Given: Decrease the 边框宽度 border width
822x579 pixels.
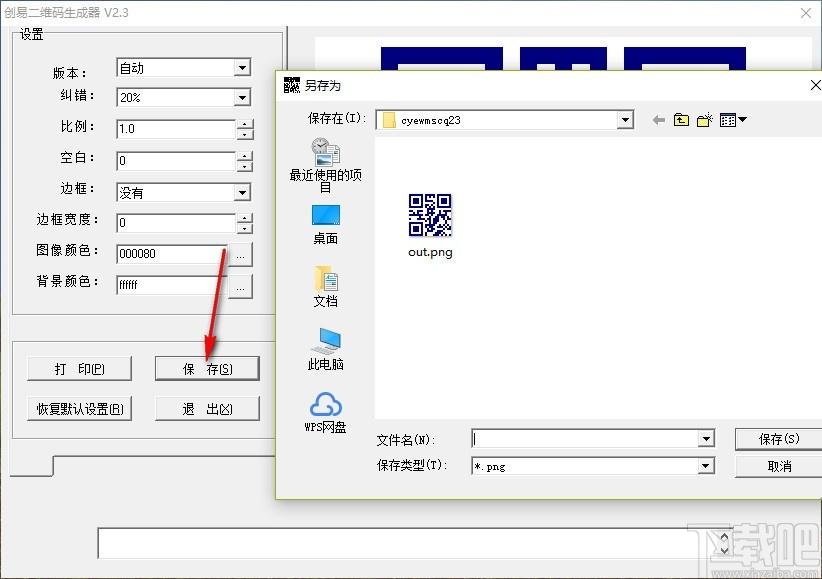Looking at the screenshot, I should (245, 228).
